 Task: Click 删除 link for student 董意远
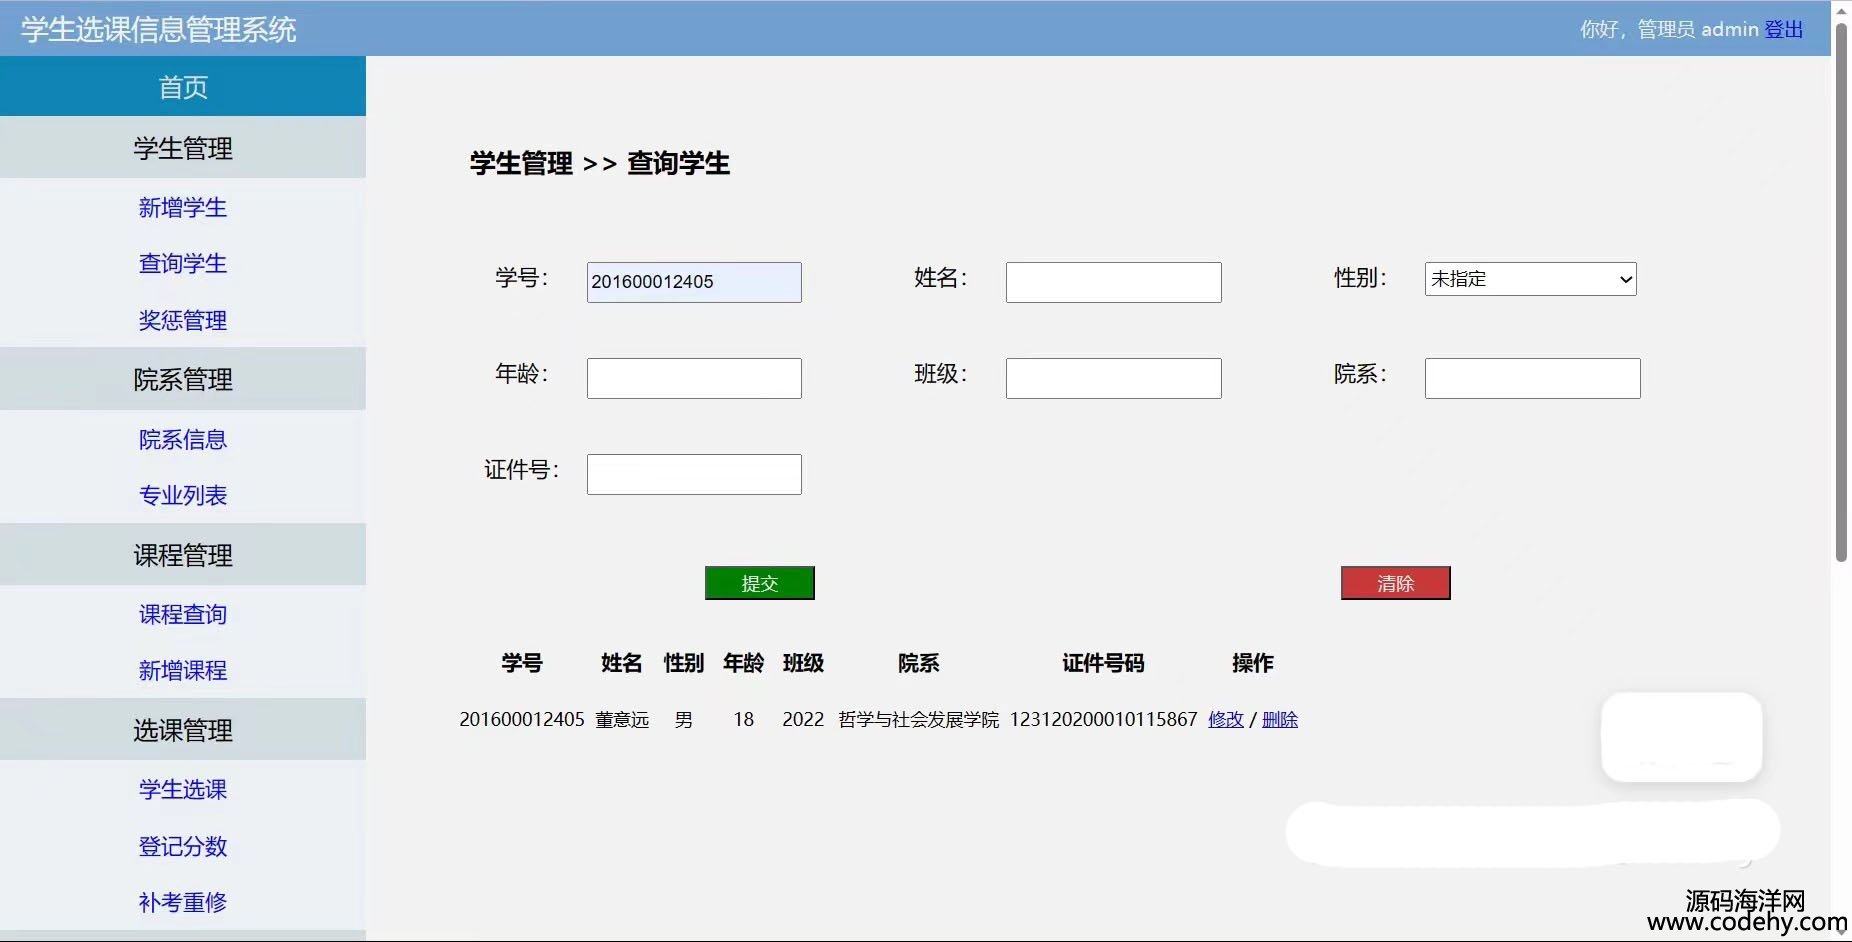coord(1279,719)
